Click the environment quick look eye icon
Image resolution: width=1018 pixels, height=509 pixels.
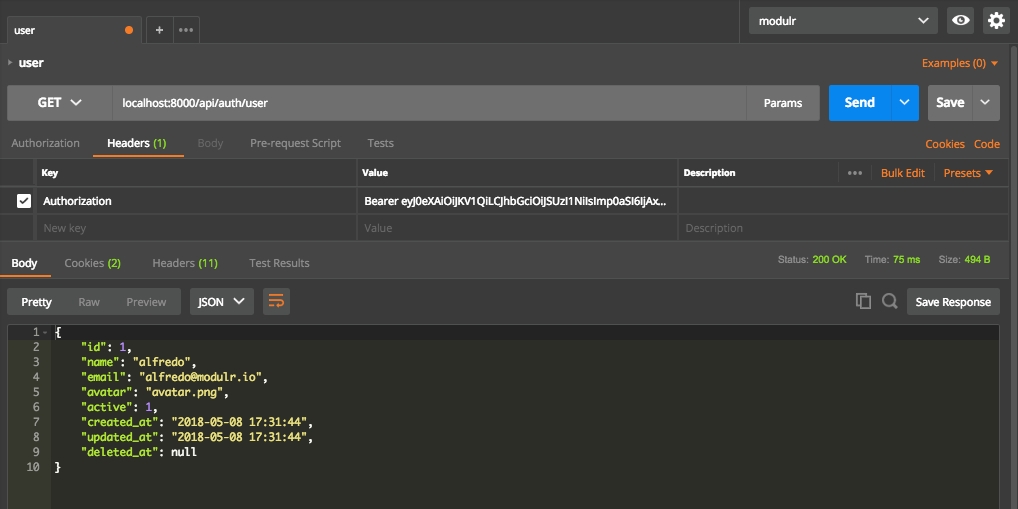coord(961,20)
